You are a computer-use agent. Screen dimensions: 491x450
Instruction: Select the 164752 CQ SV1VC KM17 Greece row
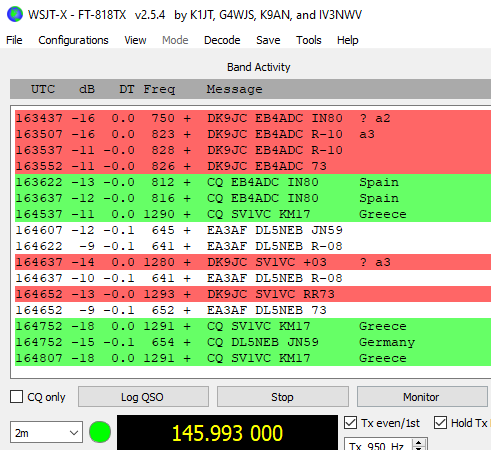(x=253, y=326)
